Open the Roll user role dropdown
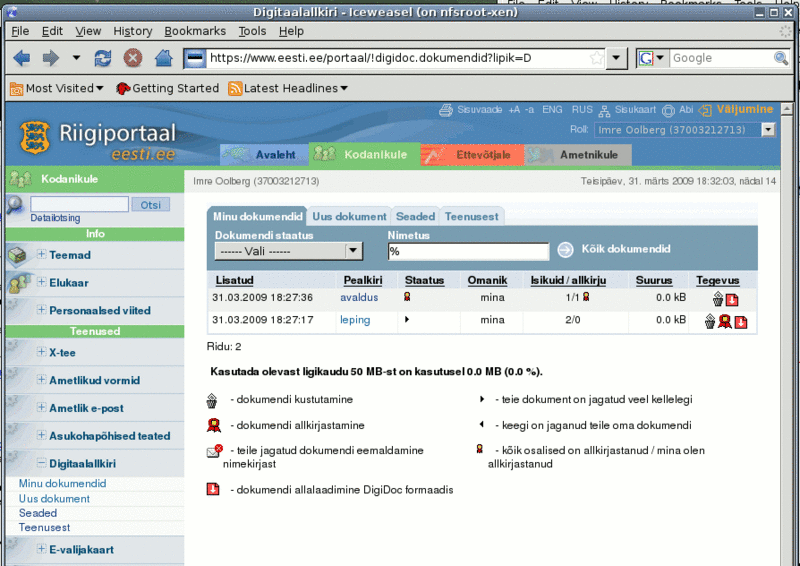 (x=768, y=130)
